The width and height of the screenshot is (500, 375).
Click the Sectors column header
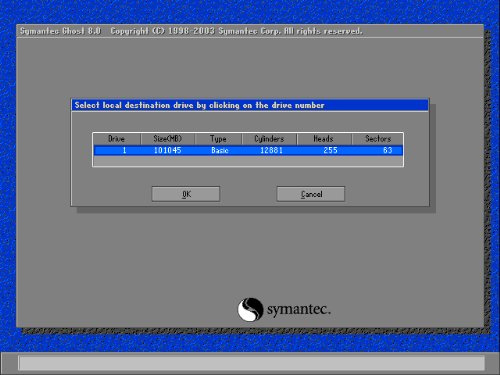coord(378,139)
